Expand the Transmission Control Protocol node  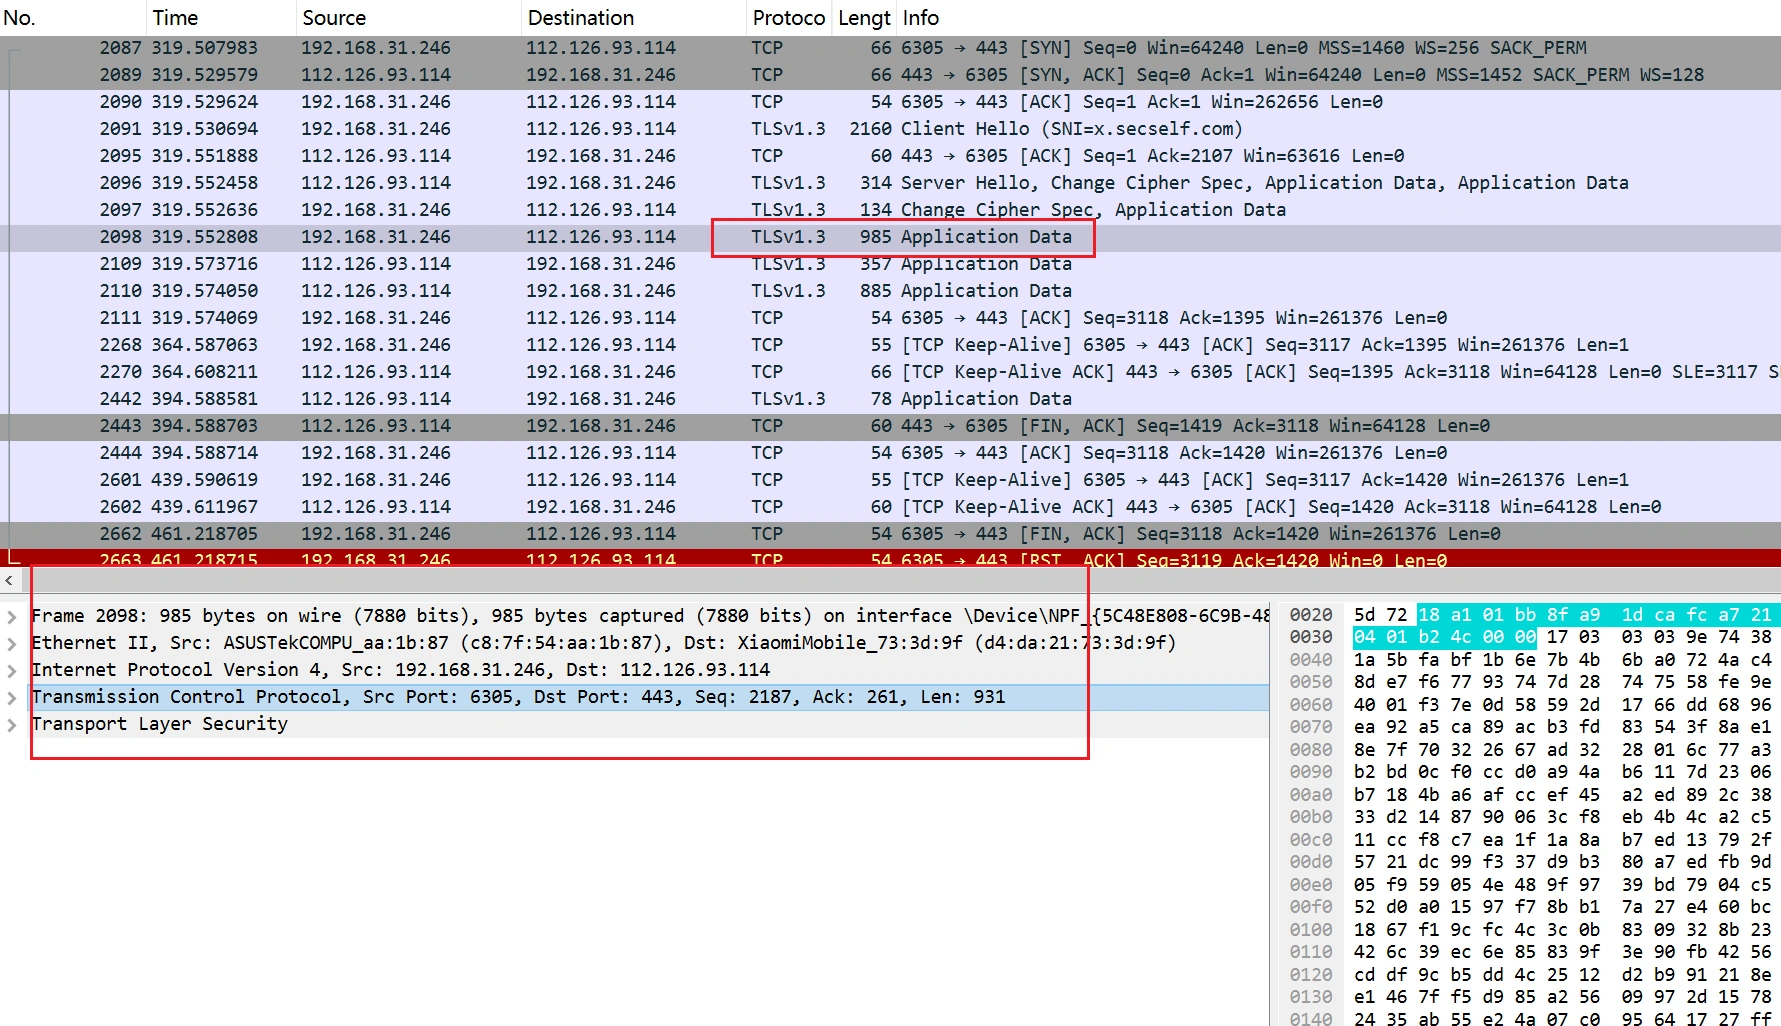pyautogui.click(x=12, y=697)
